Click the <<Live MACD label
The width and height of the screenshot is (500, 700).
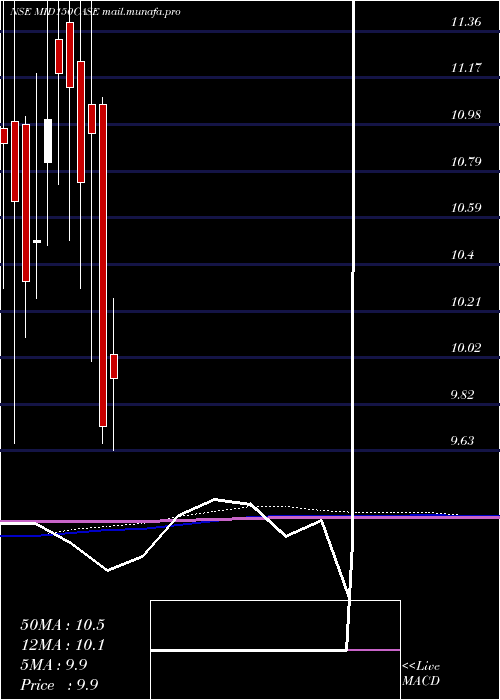click(x=421, y=674)
